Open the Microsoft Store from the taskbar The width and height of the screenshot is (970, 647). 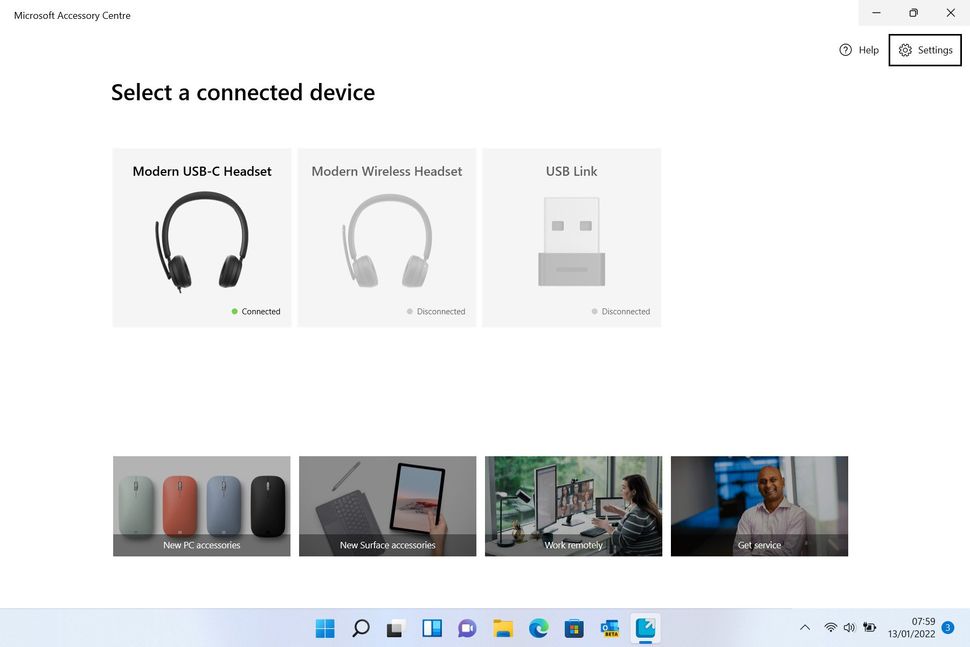coord(573,628)
